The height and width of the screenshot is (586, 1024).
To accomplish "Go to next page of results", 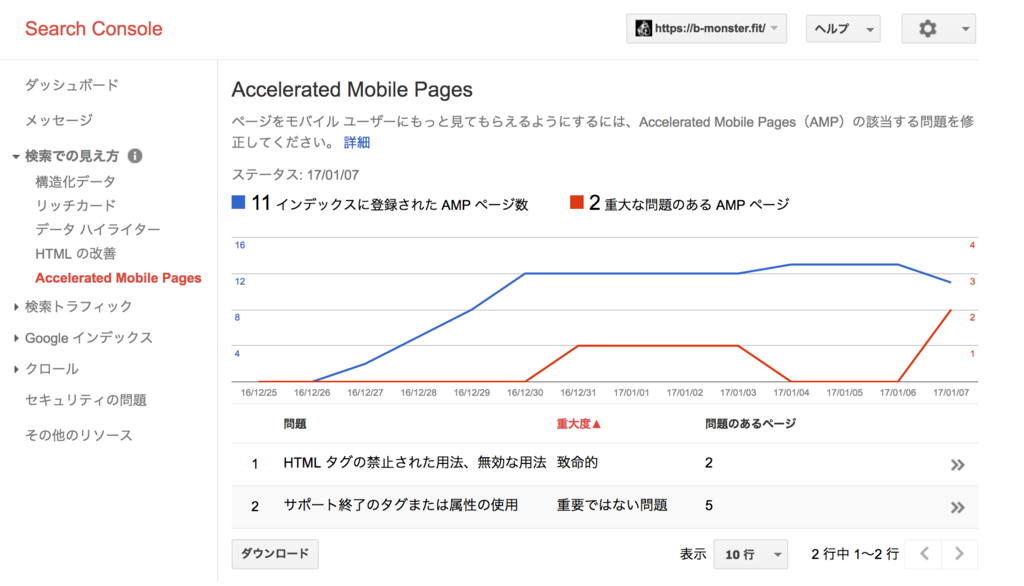I will tap(959, 554).
